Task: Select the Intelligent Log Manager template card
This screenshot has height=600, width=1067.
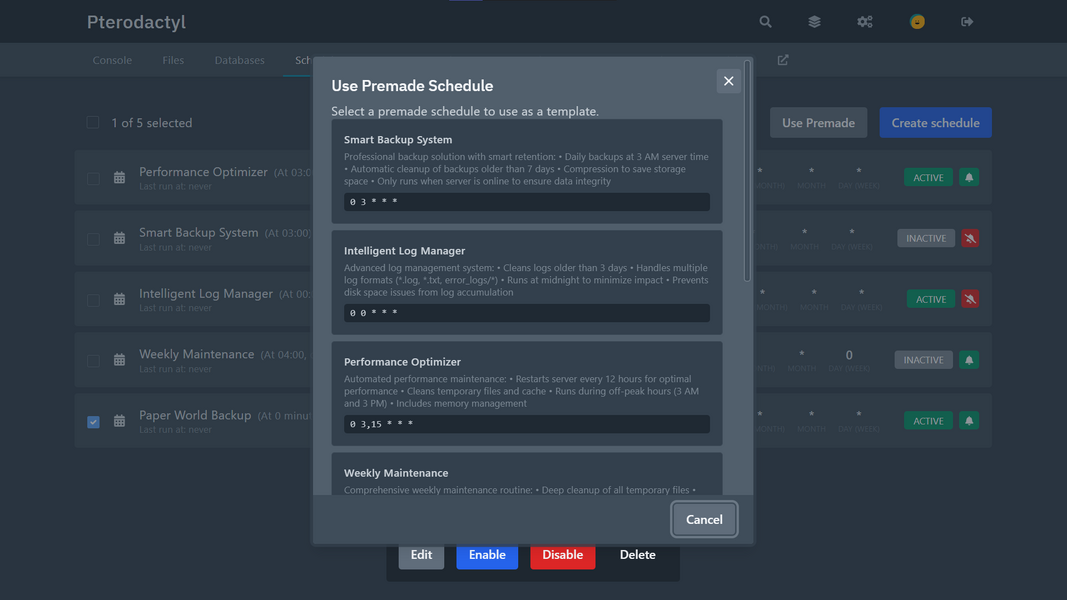Action: click(527, 282)
